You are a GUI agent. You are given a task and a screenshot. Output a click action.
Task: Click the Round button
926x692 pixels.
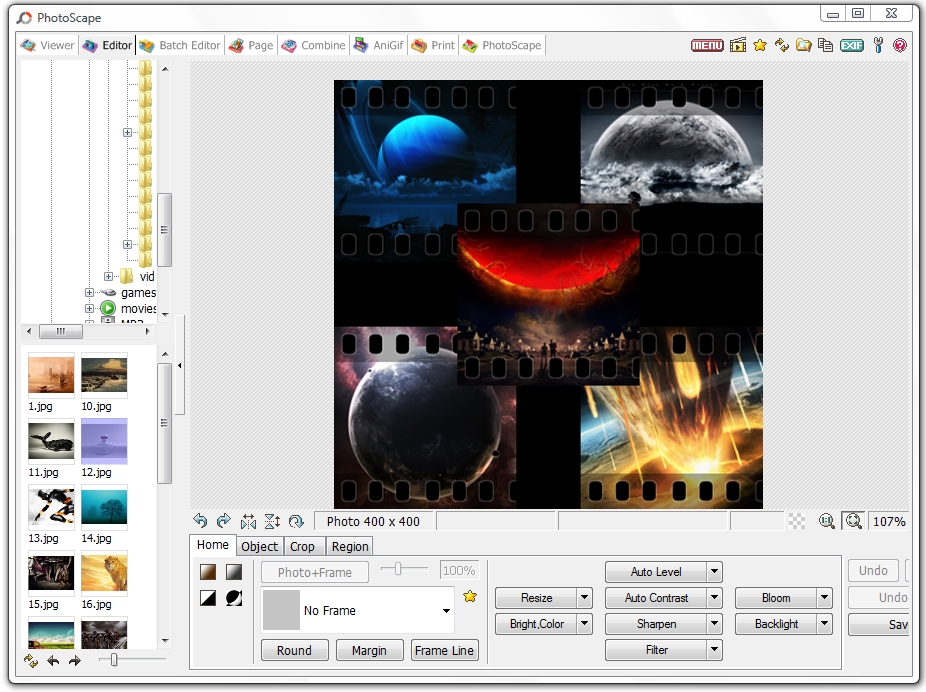294,650
